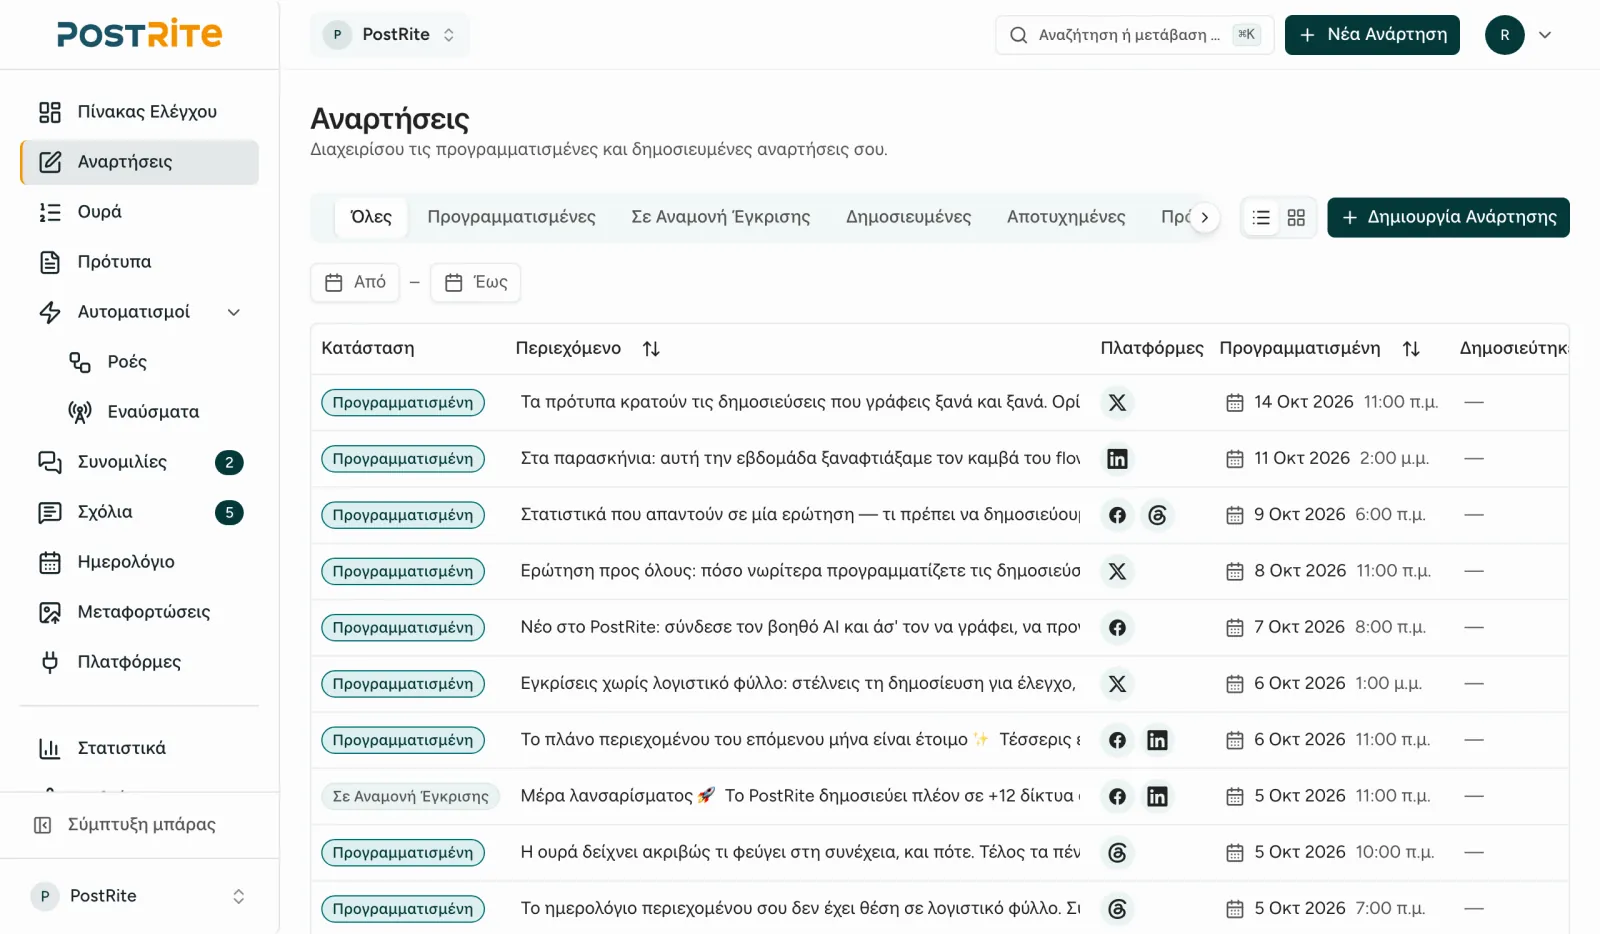Go to Πρότυπα templates section

(x=139, y=262)
